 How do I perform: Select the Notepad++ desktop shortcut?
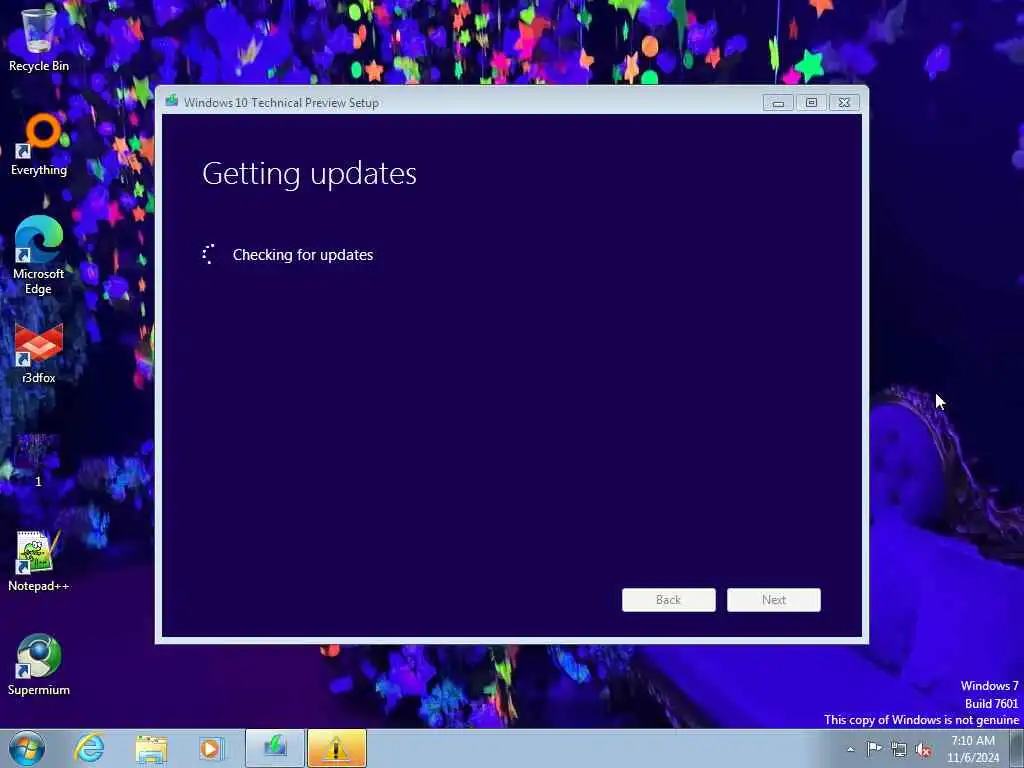coord(39,561)
